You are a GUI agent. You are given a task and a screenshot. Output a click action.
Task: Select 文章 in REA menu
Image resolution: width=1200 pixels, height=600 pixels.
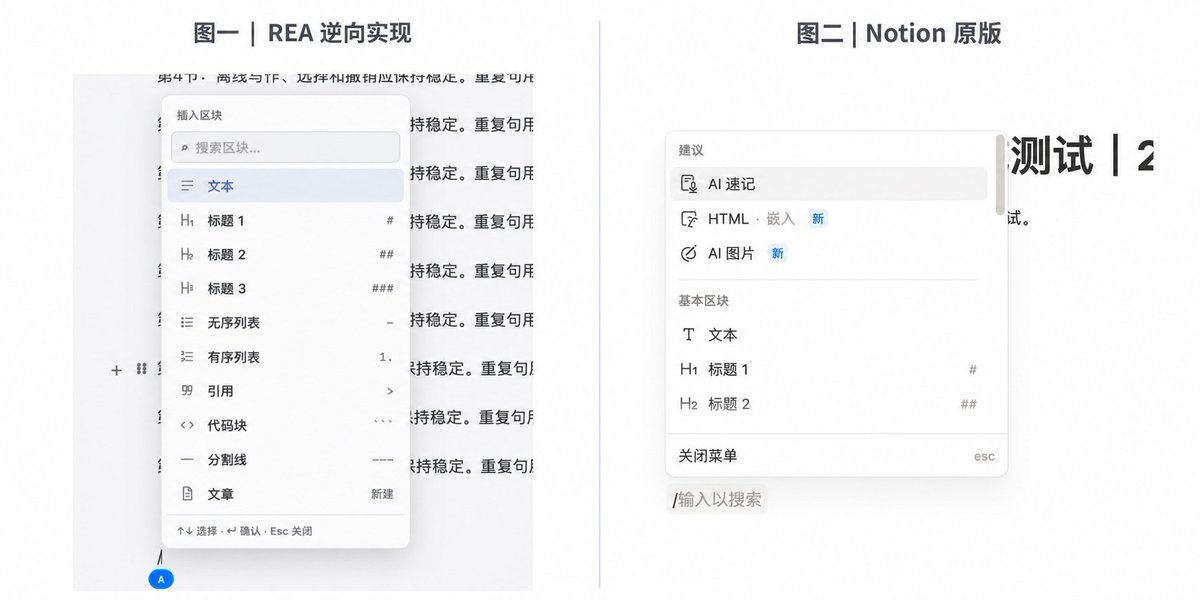[x=285, y=494]
